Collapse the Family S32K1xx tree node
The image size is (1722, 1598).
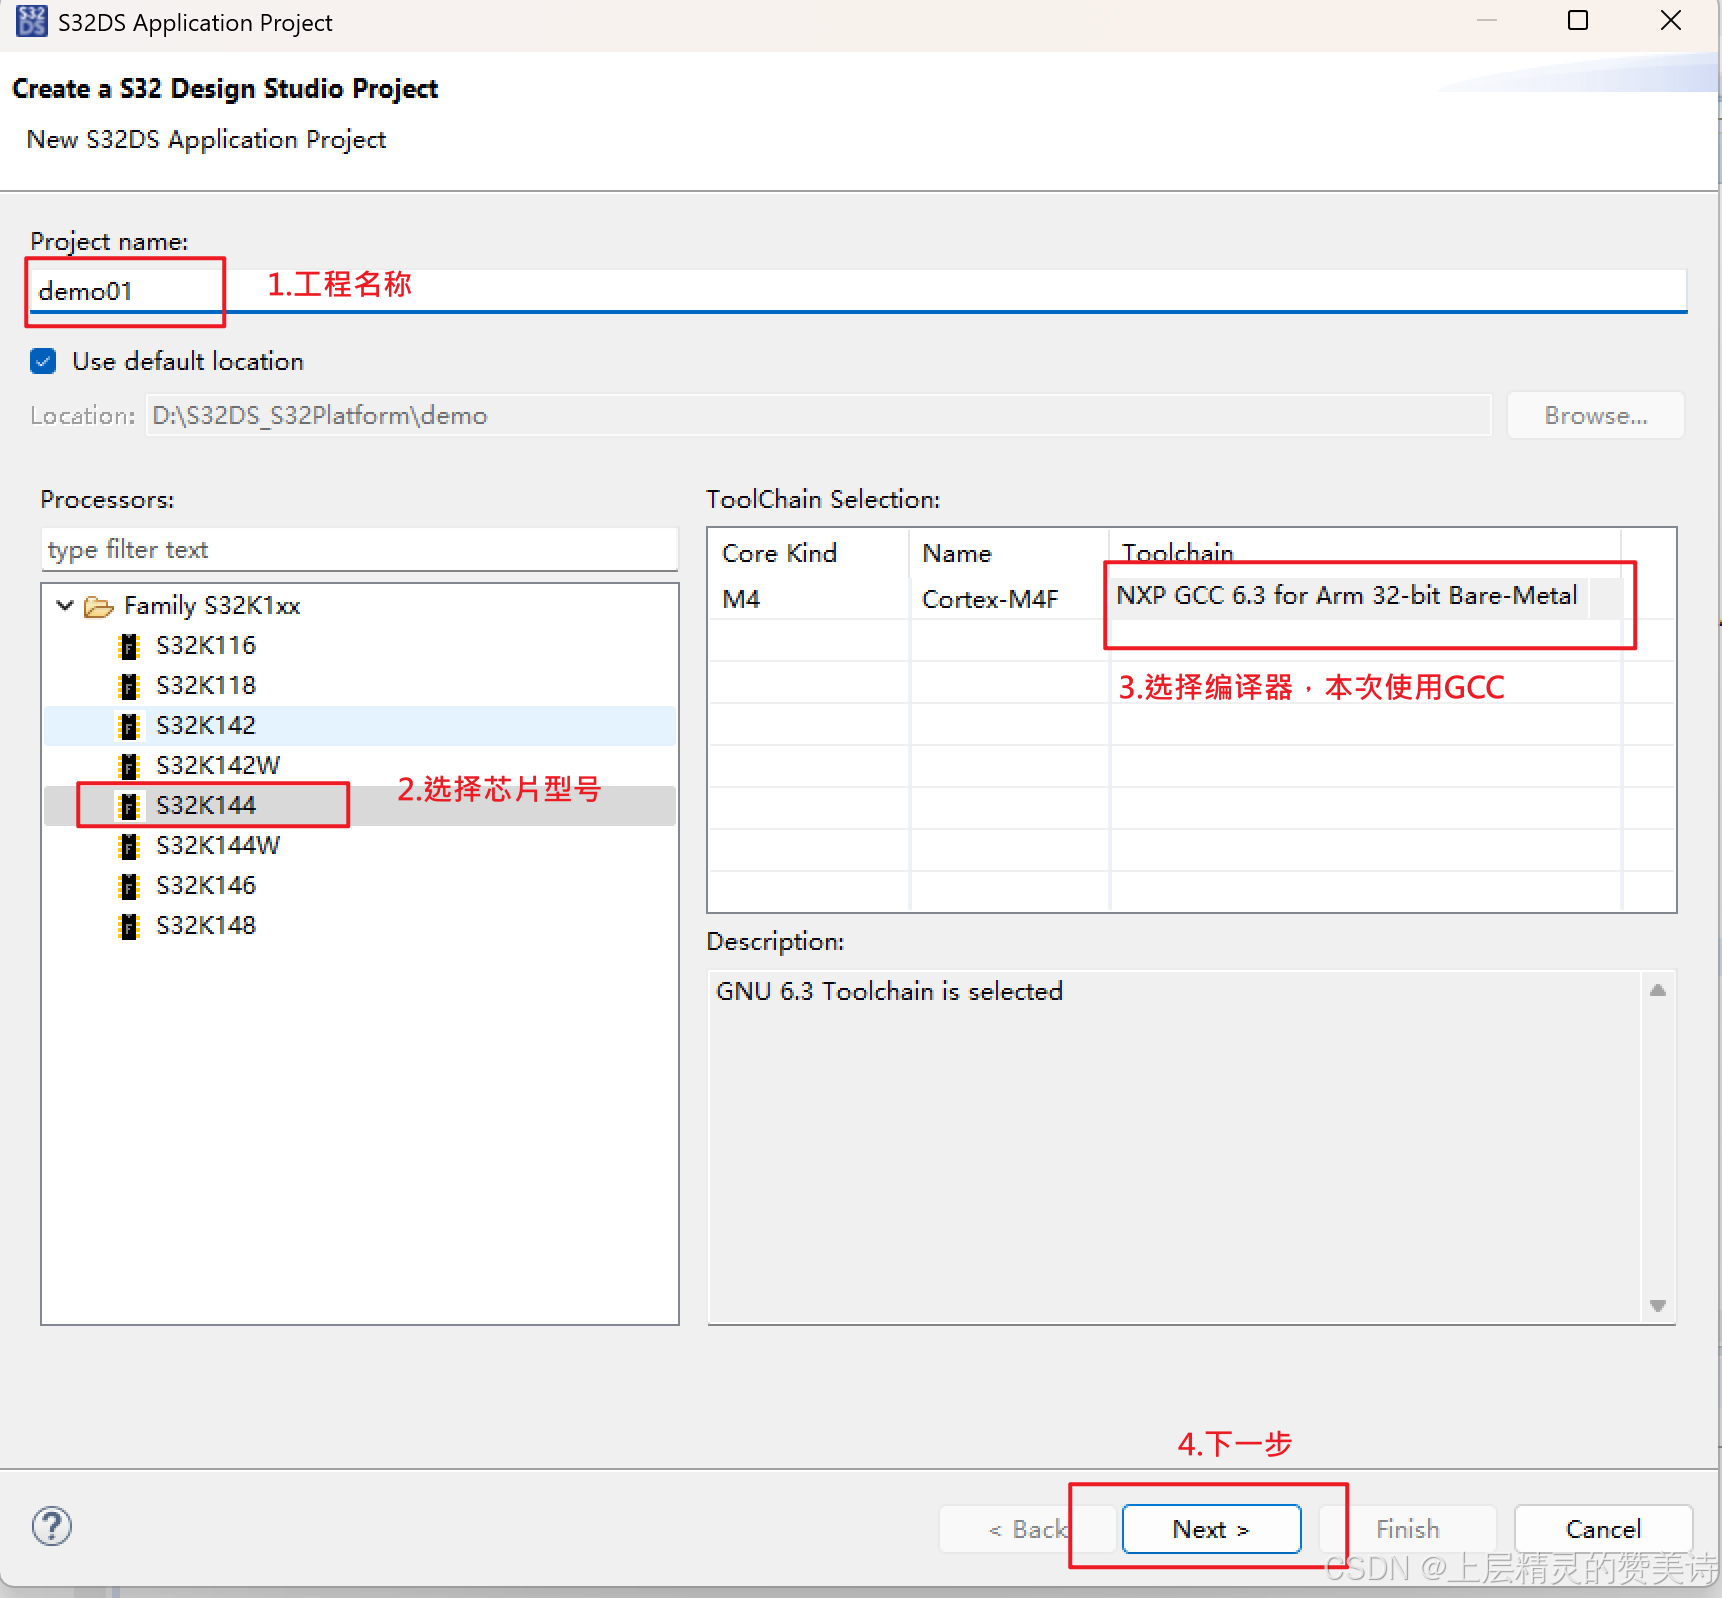(65, 605)
